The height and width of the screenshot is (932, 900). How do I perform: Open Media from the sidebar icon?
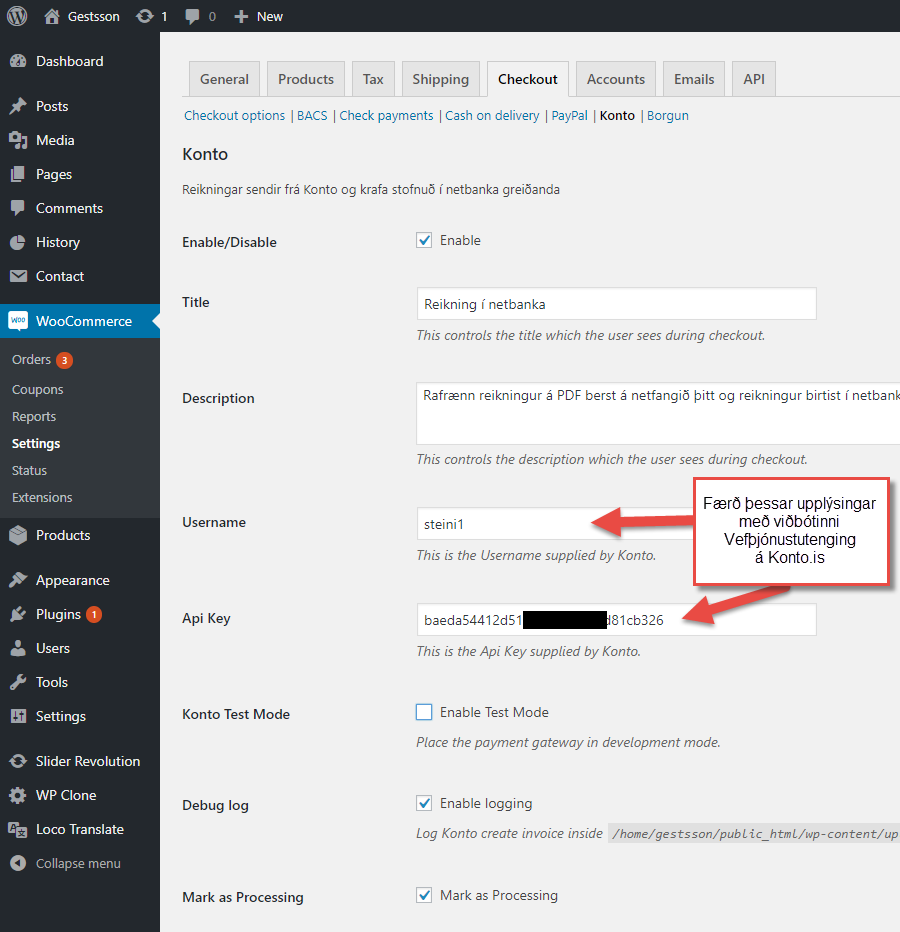pyautogui.click(x=20, y=140)
